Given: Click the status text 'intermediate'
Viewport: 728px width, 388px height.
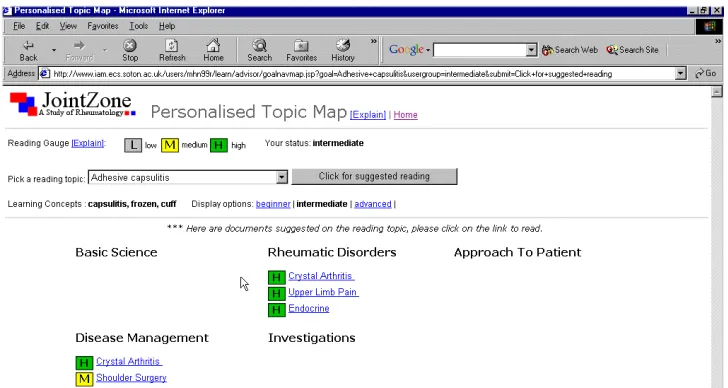Looking at the screenshot, I should tap(338, 143).
